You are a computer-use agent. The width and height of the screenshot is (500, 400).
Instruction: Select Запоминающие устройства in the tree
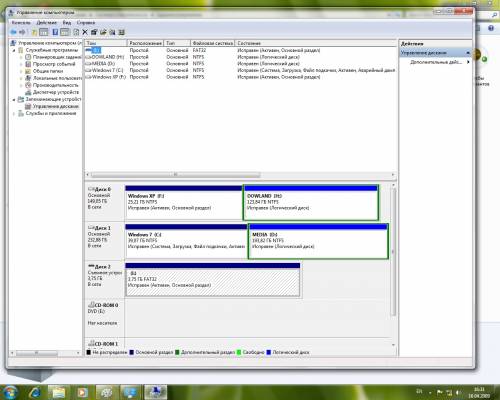50,99
